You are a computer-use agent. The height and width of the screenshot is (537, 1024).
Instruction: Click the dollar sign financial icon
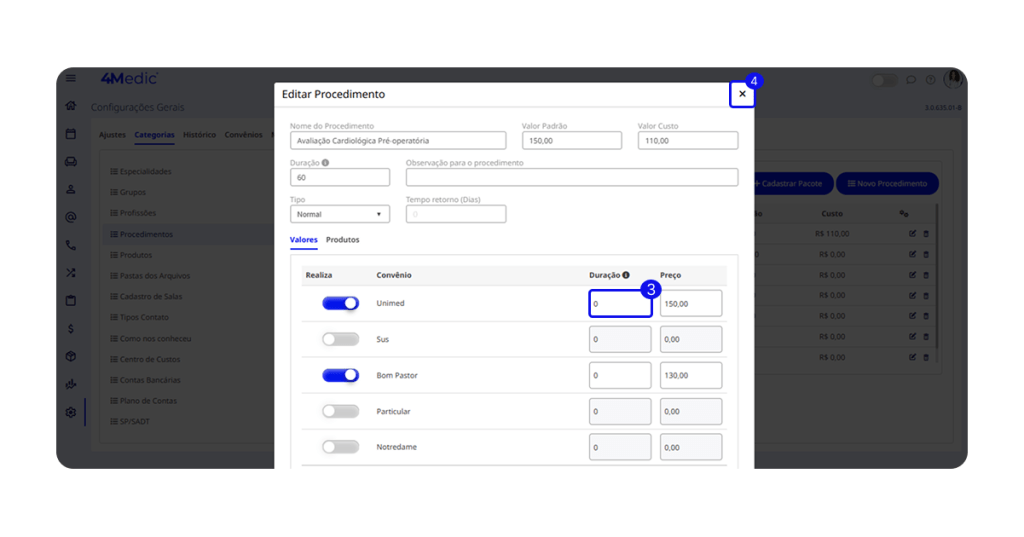pos(71,328)
